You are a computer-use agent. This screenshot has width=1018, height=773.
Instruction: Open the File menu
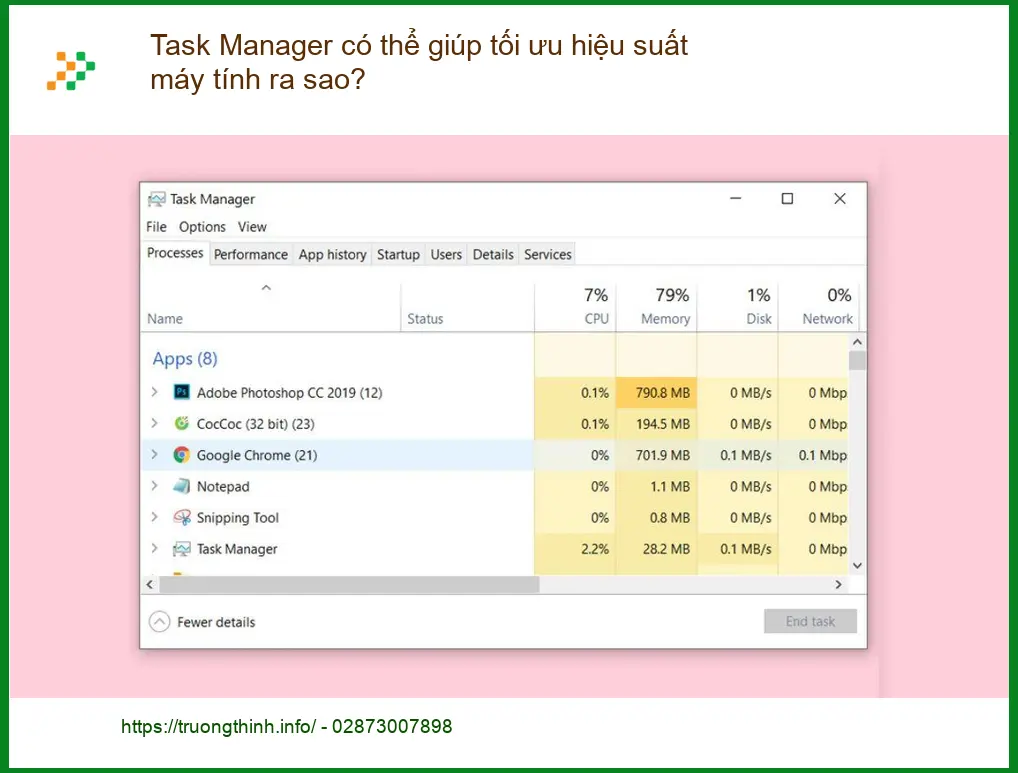(x=156, y=227)
